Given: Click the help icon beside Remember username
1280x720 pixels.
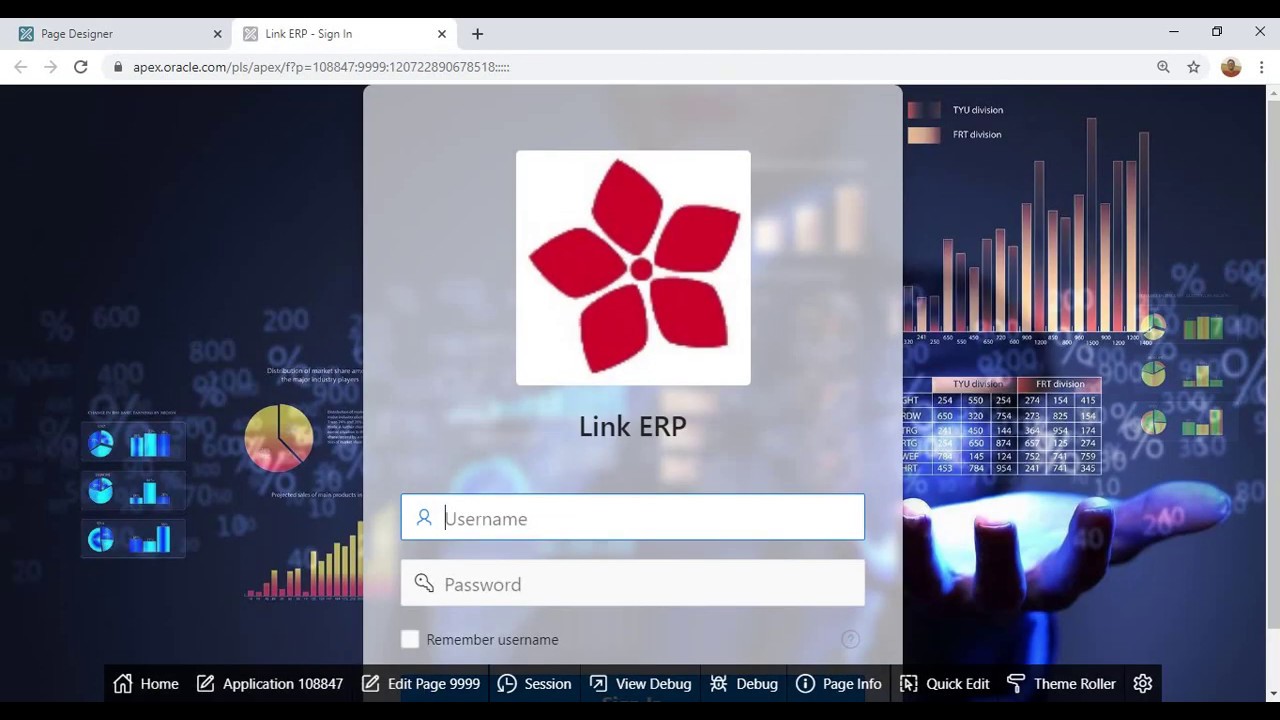Looking at the screenshot, I should (x=850, y=640).
